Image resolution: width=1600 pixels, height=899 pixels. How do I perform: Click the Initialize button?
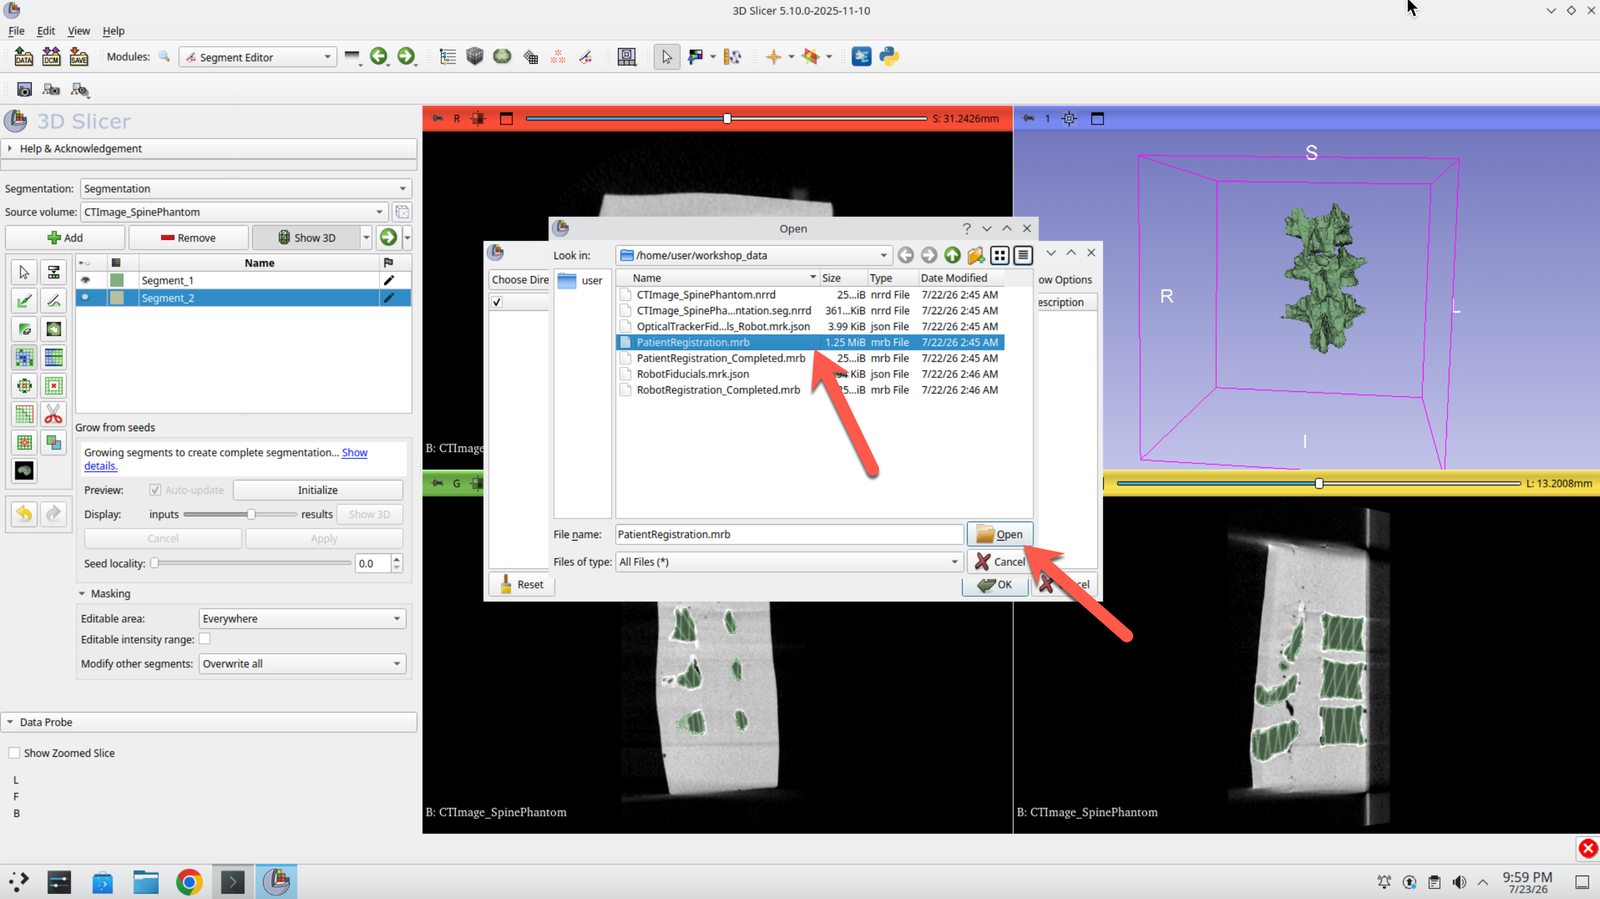(x=318, y=490)
